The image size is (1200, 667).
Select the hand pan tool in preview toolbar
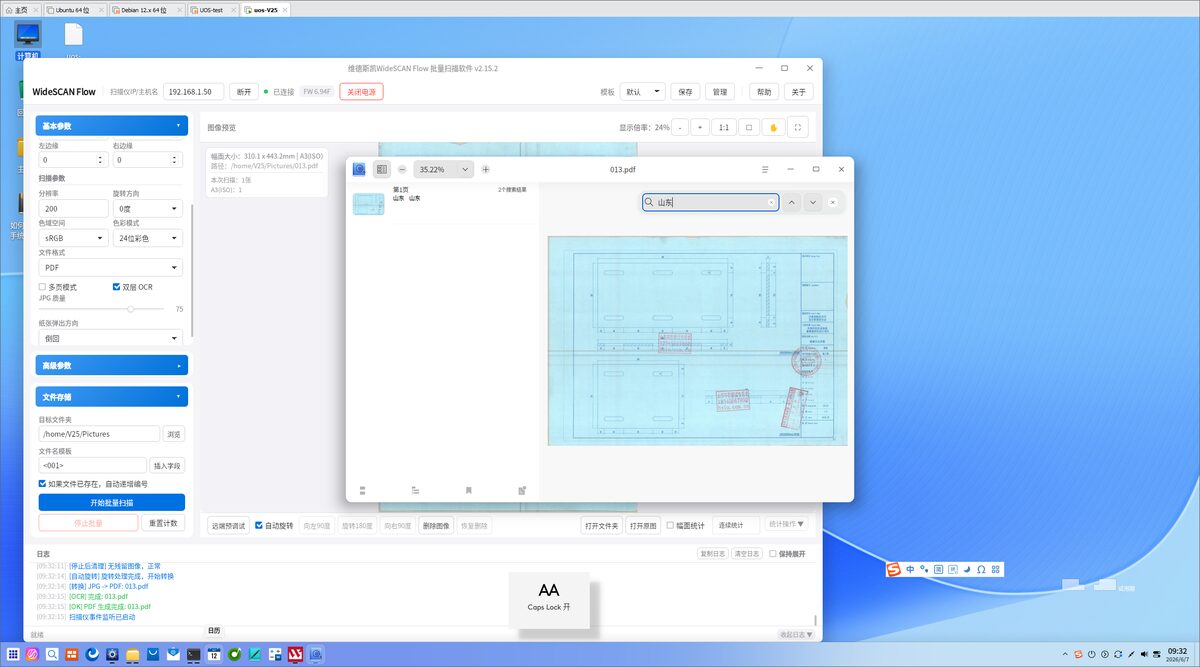(773, 127)
